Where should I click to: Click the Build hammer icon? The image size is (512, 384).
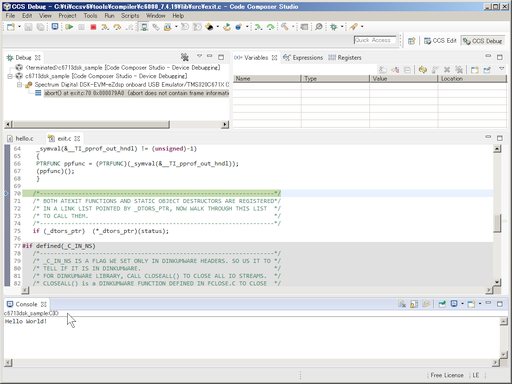click(x=284, y=27)
